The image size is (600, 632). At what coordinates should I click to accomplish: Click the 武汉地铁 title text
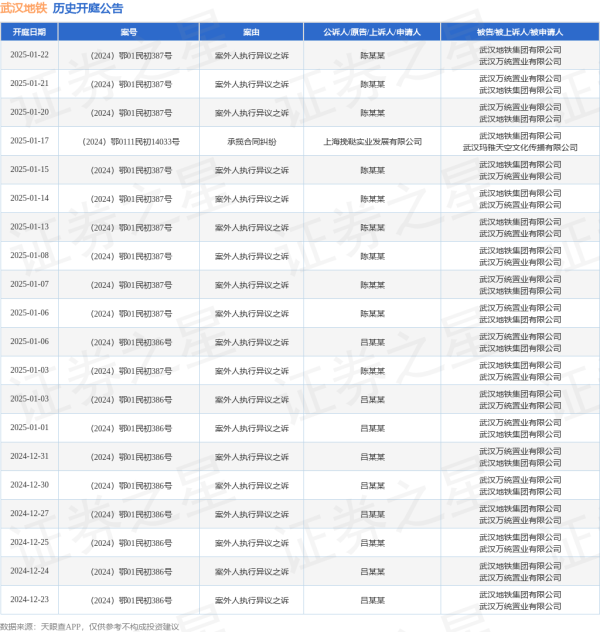pos(23,8)
